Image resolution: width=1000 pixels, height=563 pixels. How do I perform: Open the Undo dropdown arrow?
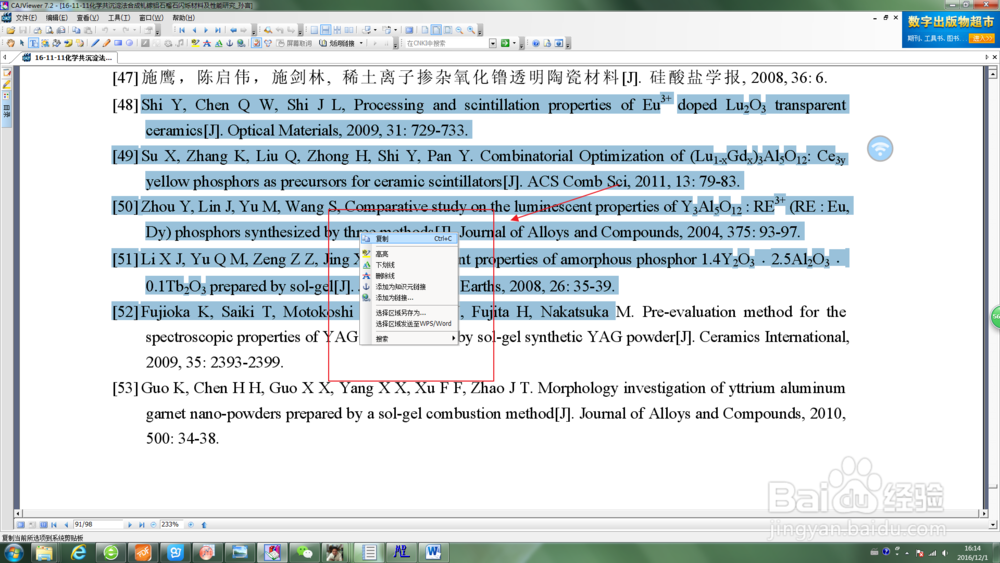click(114, 30)
